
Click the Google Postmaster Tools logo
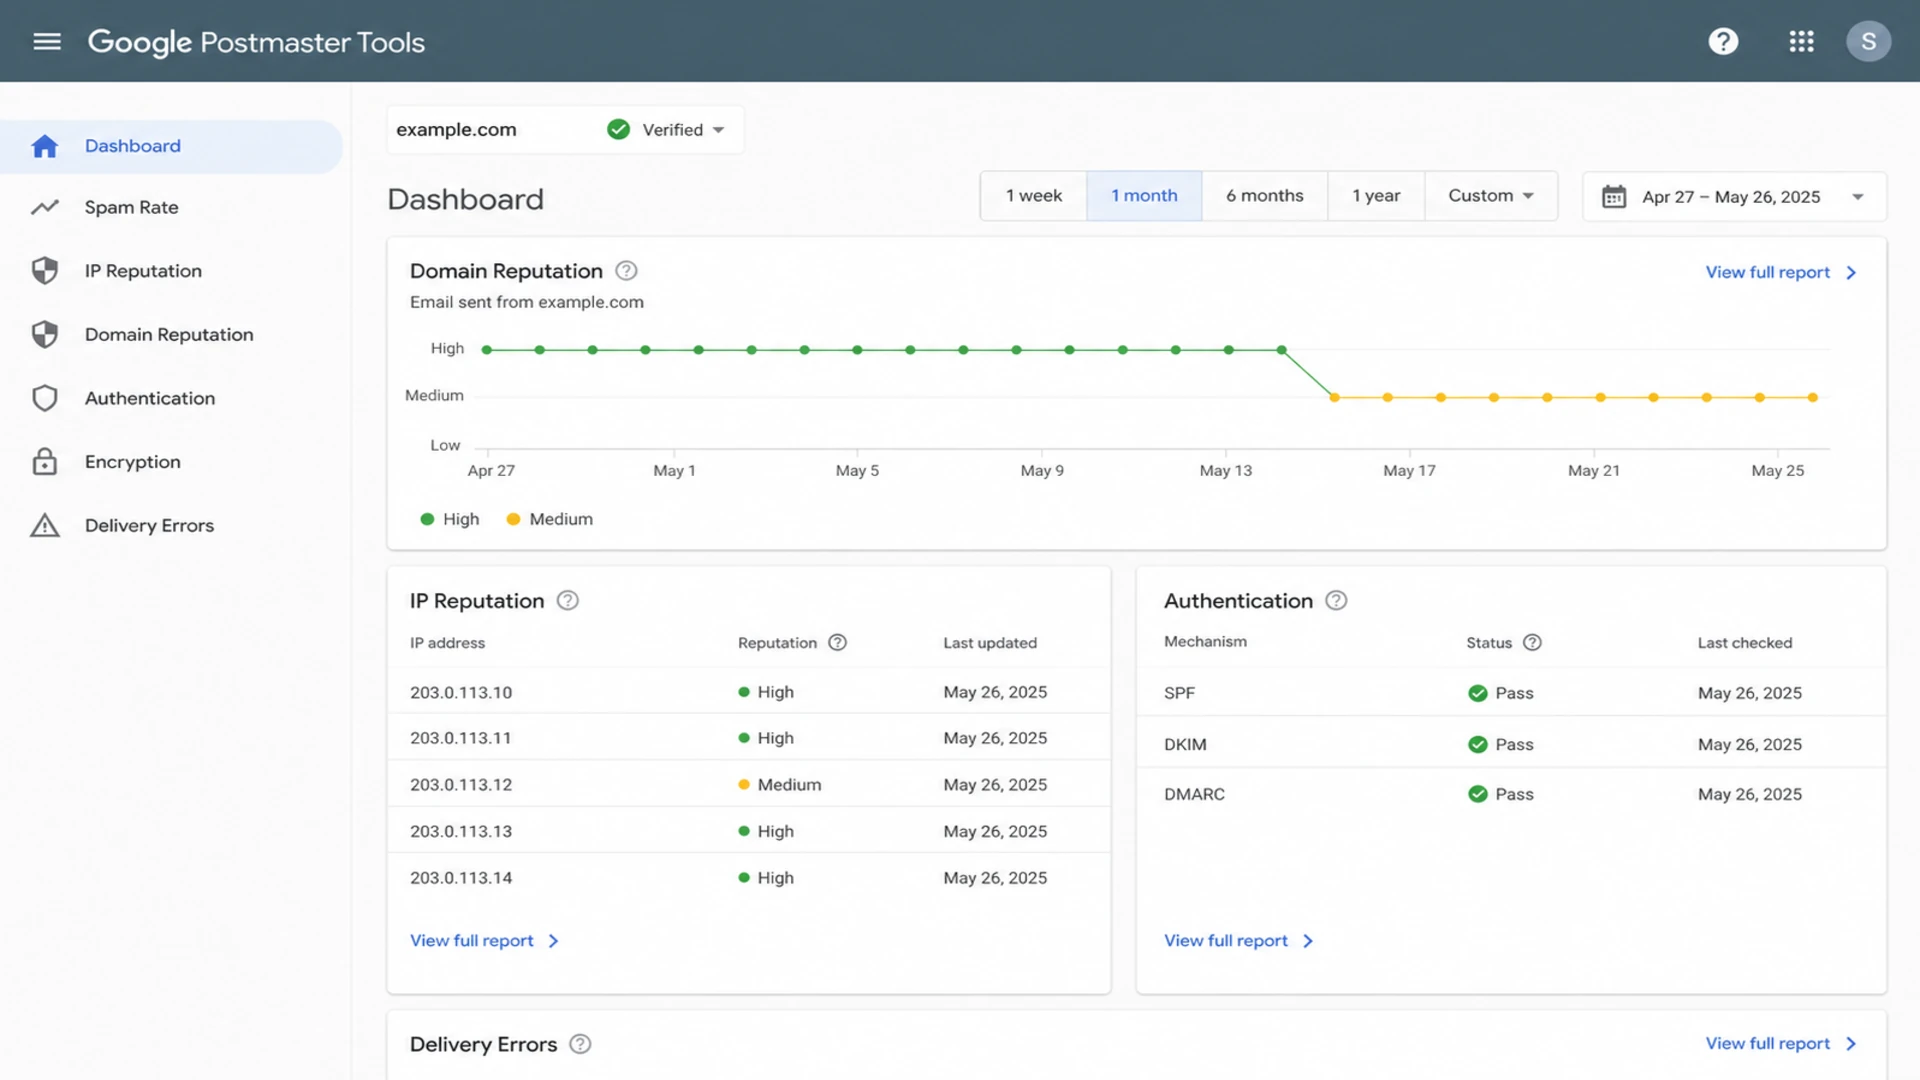point(256,42)
